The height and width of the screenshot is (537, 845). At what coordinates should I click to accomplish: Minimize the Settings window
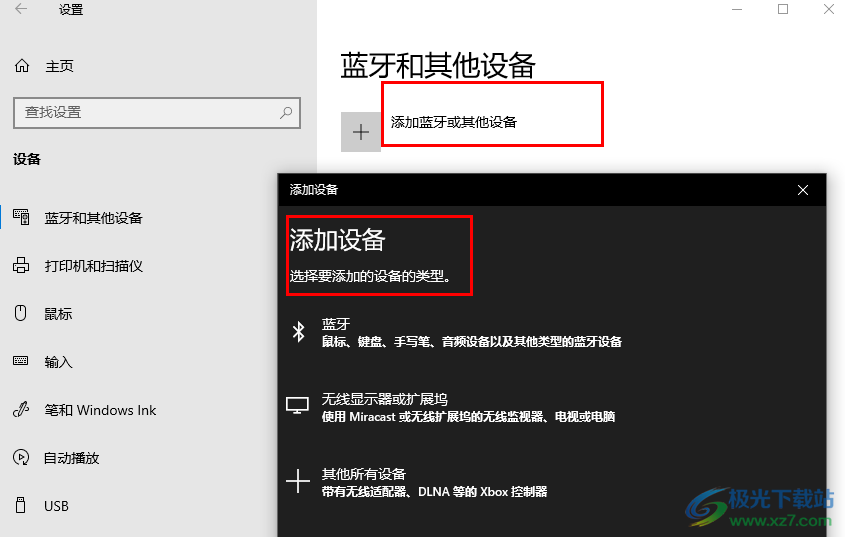pos(737,9)
